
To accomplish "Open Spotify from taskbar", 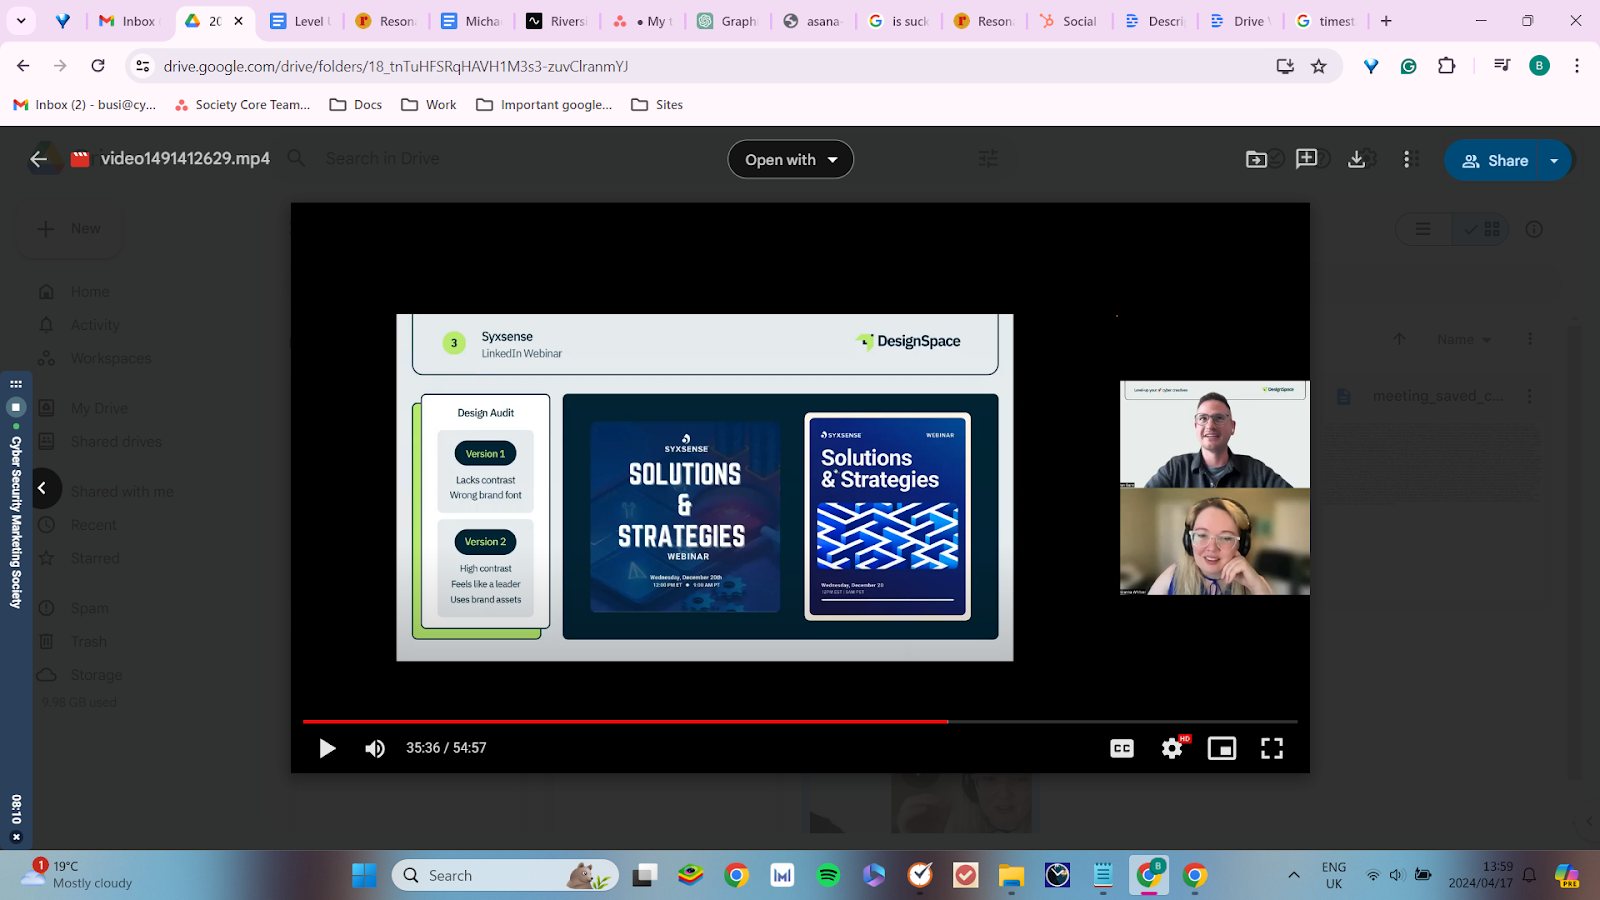I will (828, 876).
